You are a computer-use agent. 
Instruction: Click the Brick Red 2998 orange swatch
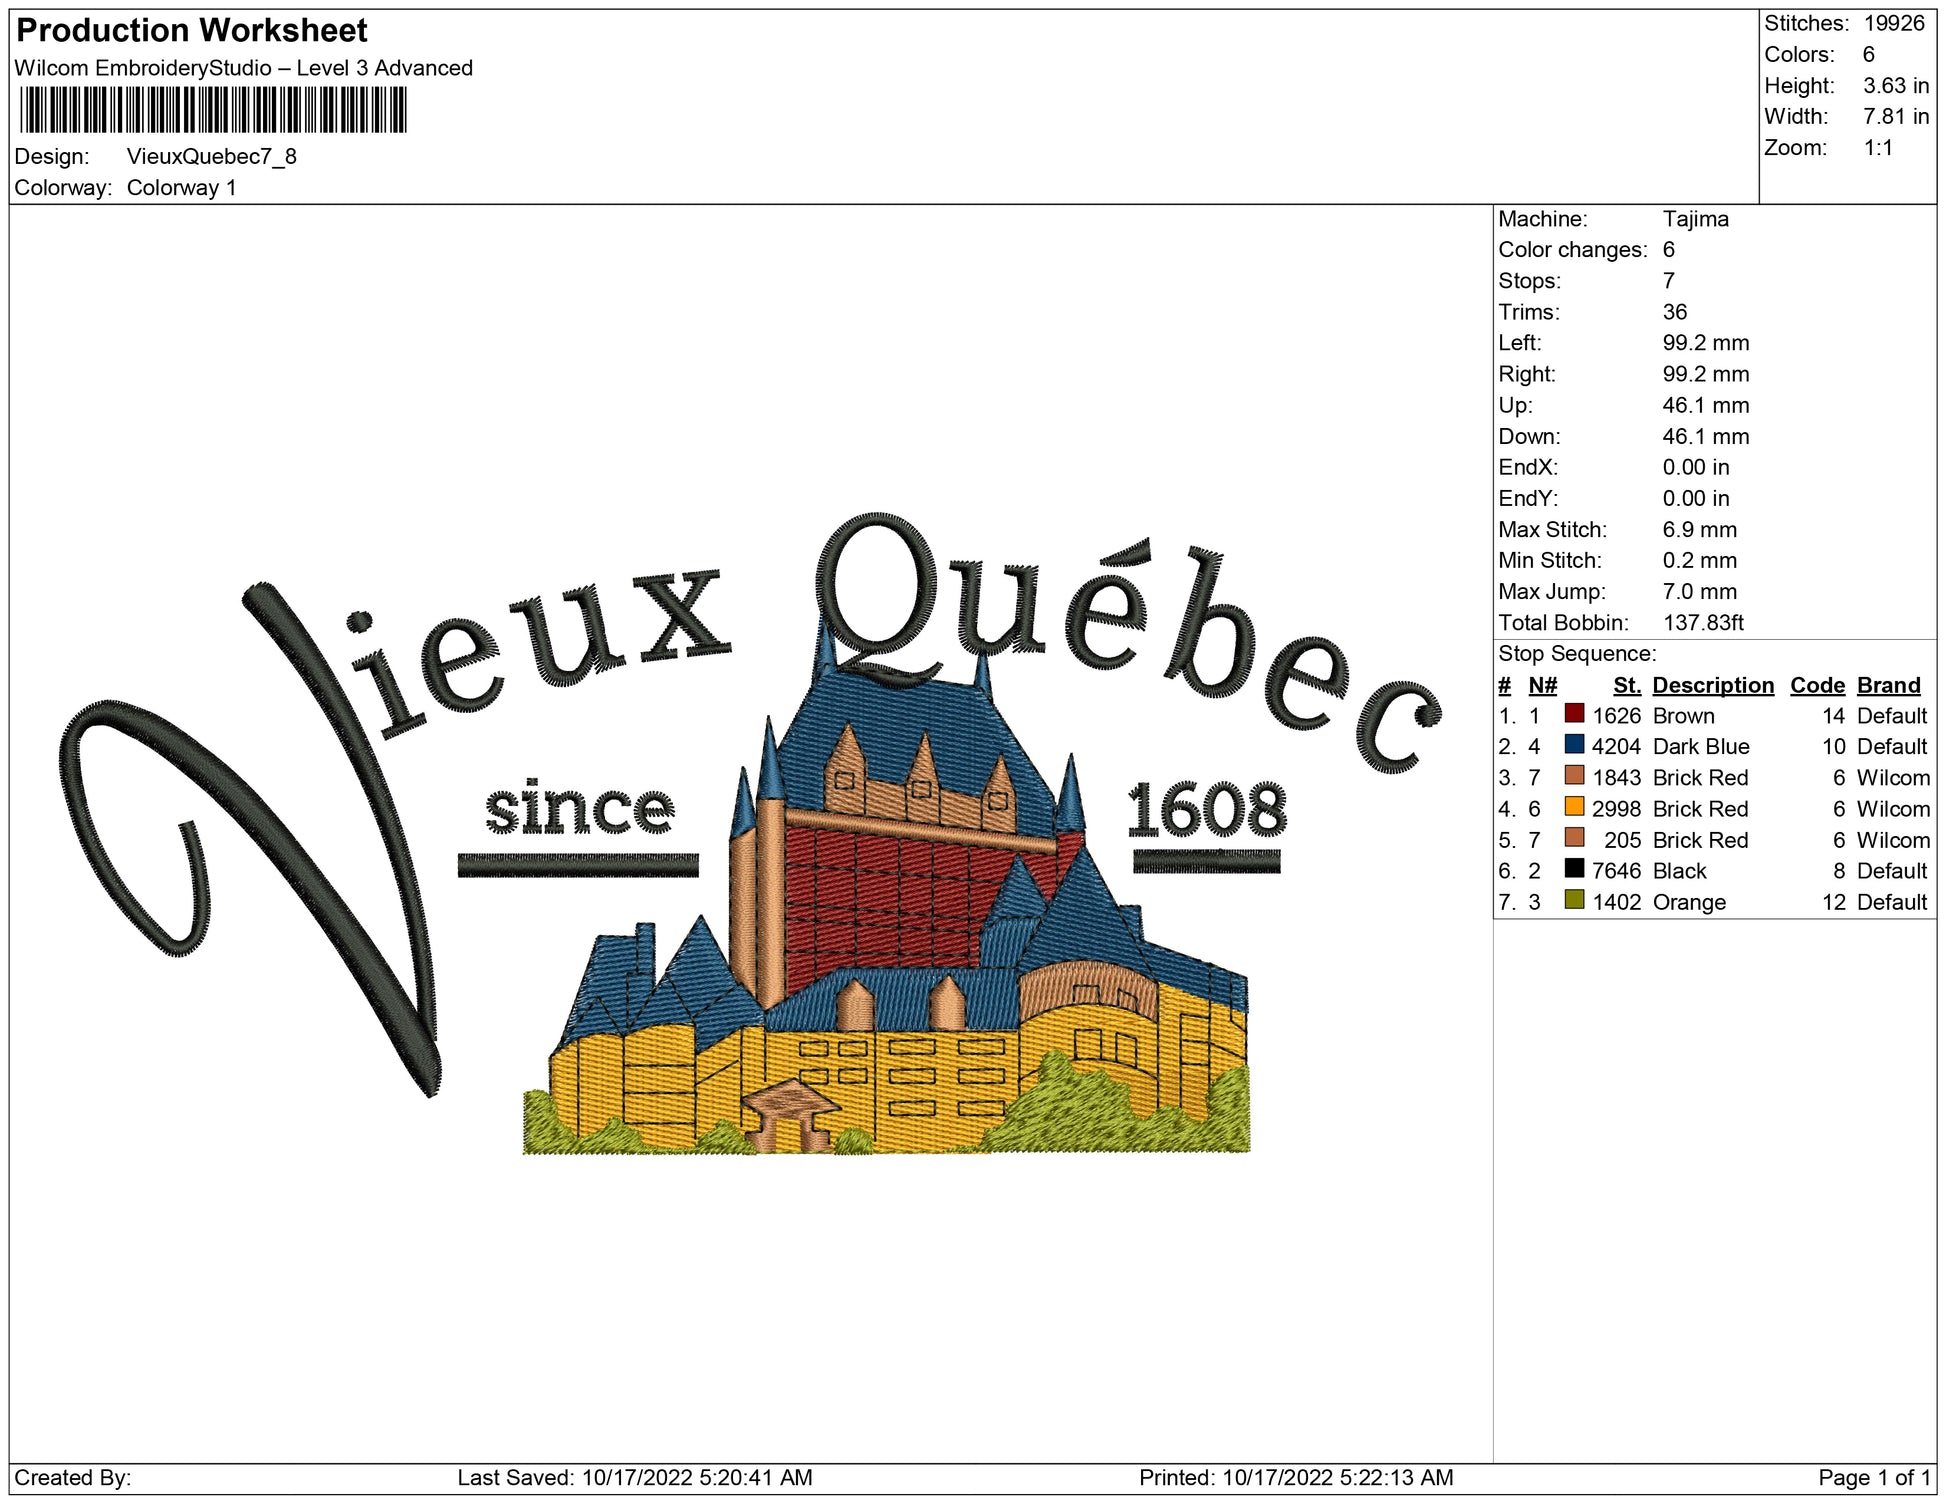pyautogui.click(x=1574, y=807)
